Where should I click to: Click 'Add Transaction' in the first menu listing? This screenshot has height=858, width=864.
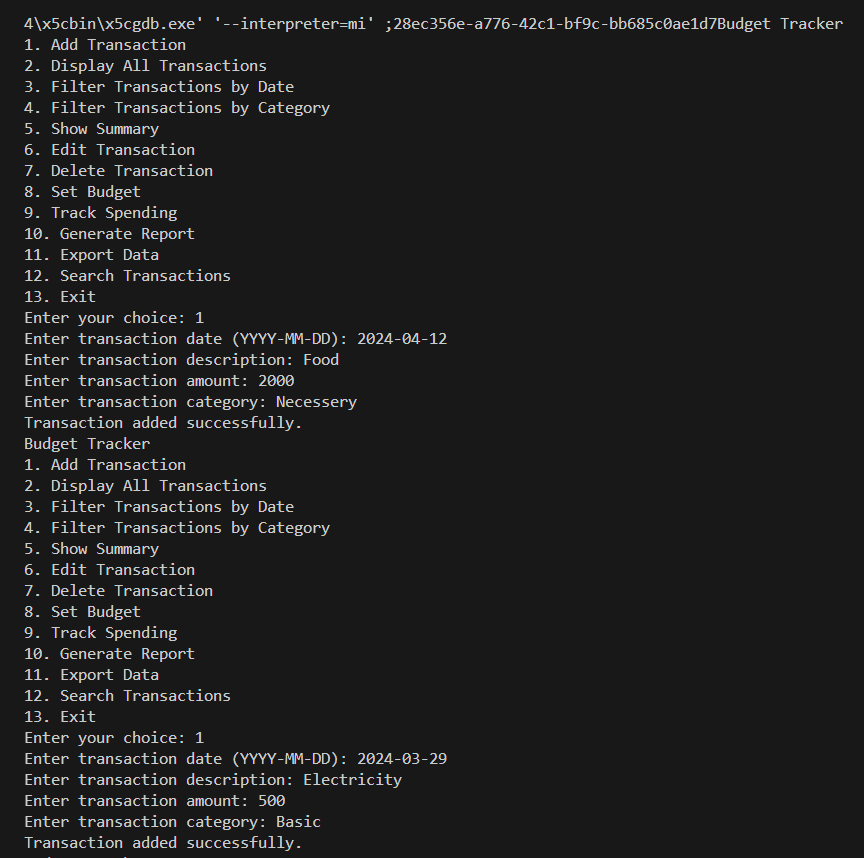coord(118,44)
